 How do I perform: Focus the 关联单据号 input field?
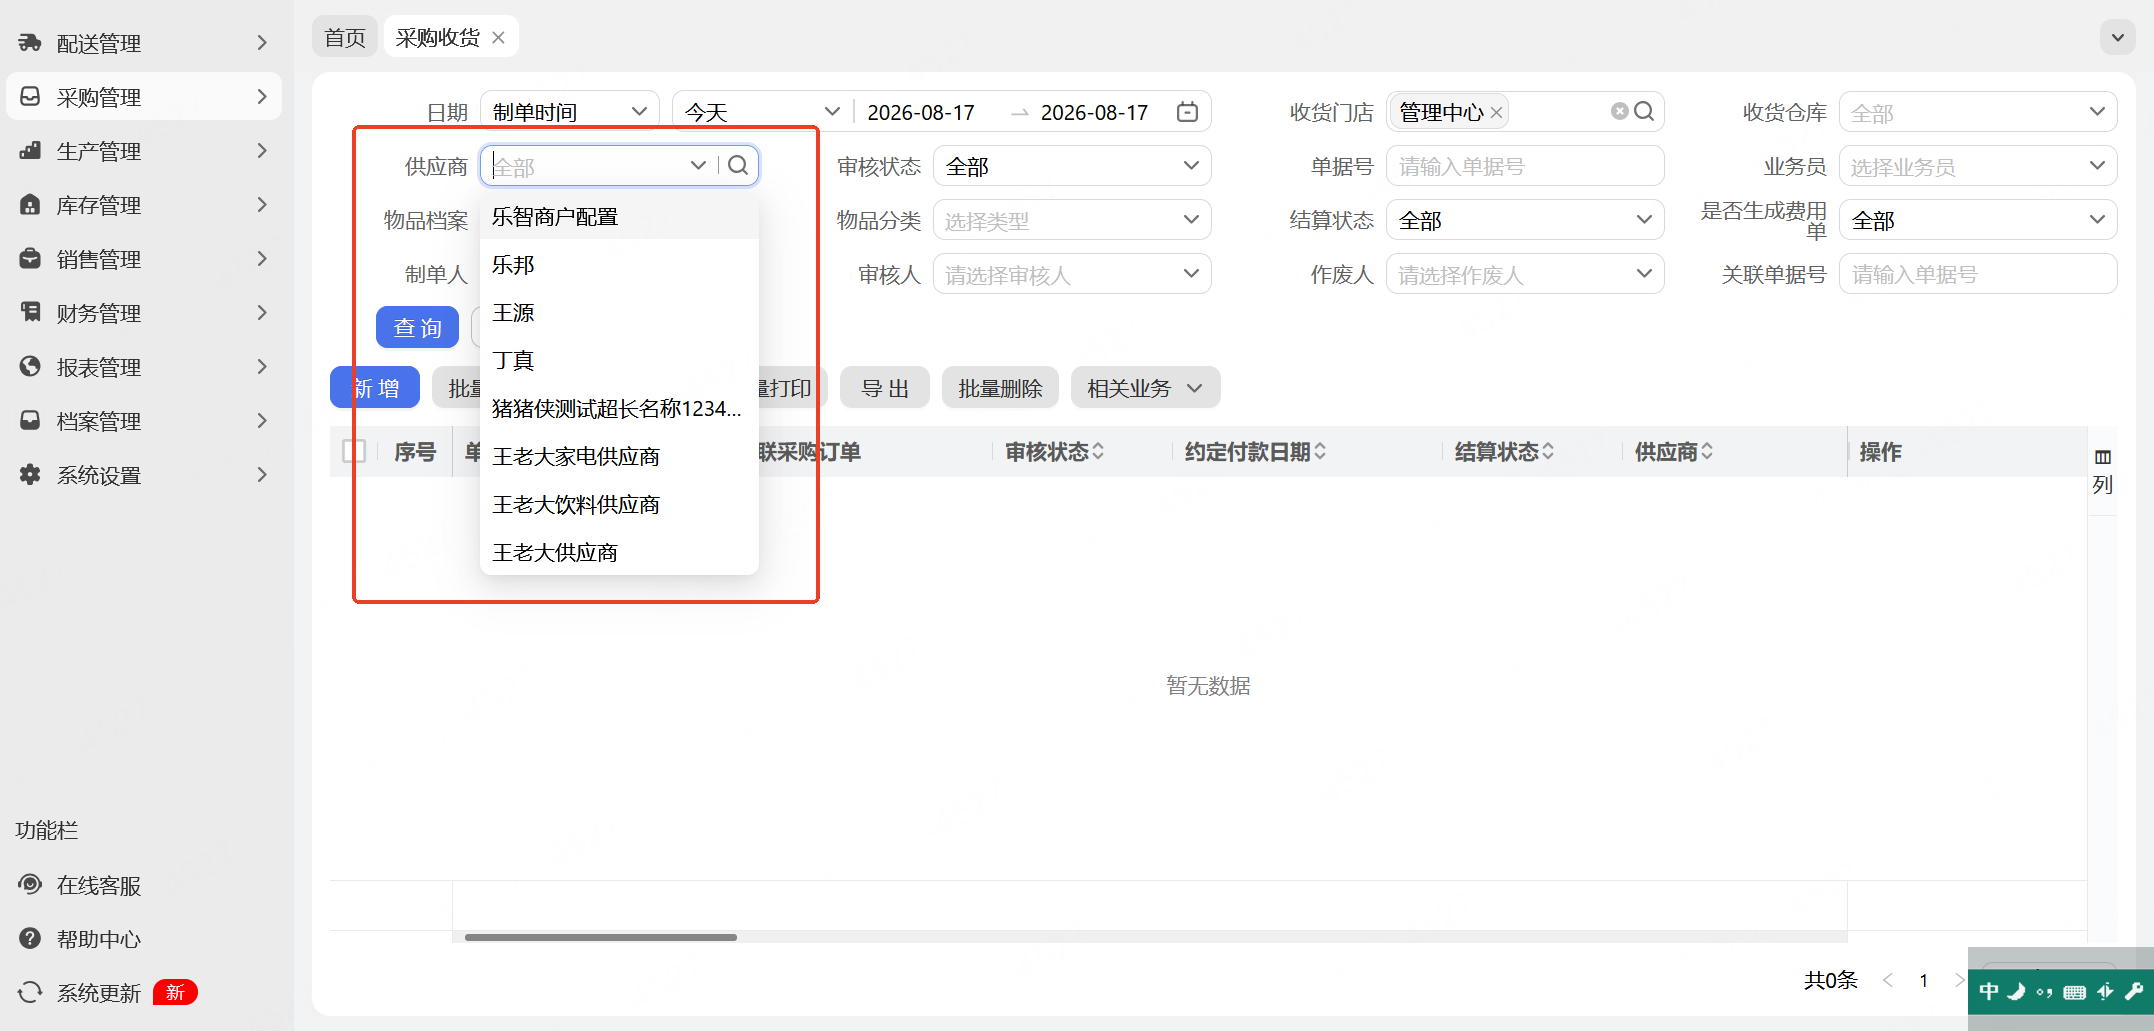[1977, 274]
